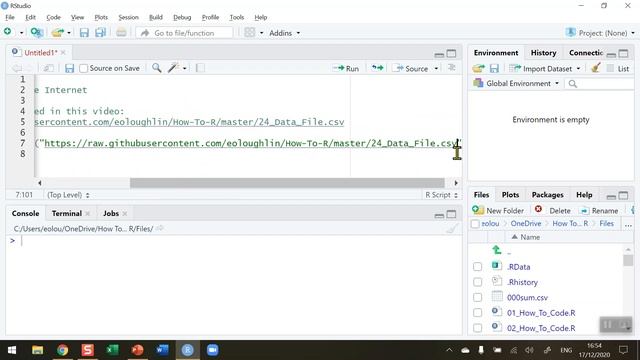The height and width of the screenshot is (360, 640).
Task: Open the Project: (None) dropdown
Action: pos(600,33)
